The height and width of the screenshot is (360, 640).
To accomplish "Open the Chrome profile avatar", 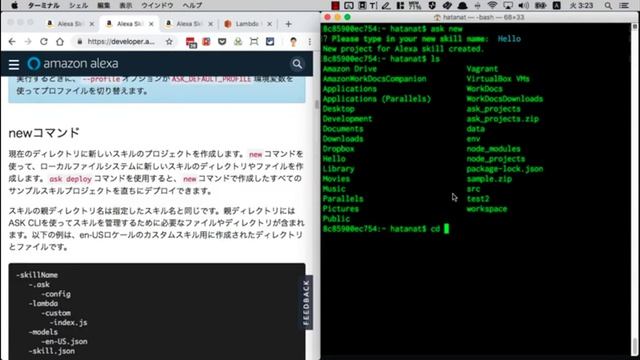I will (x=293, y=42).
